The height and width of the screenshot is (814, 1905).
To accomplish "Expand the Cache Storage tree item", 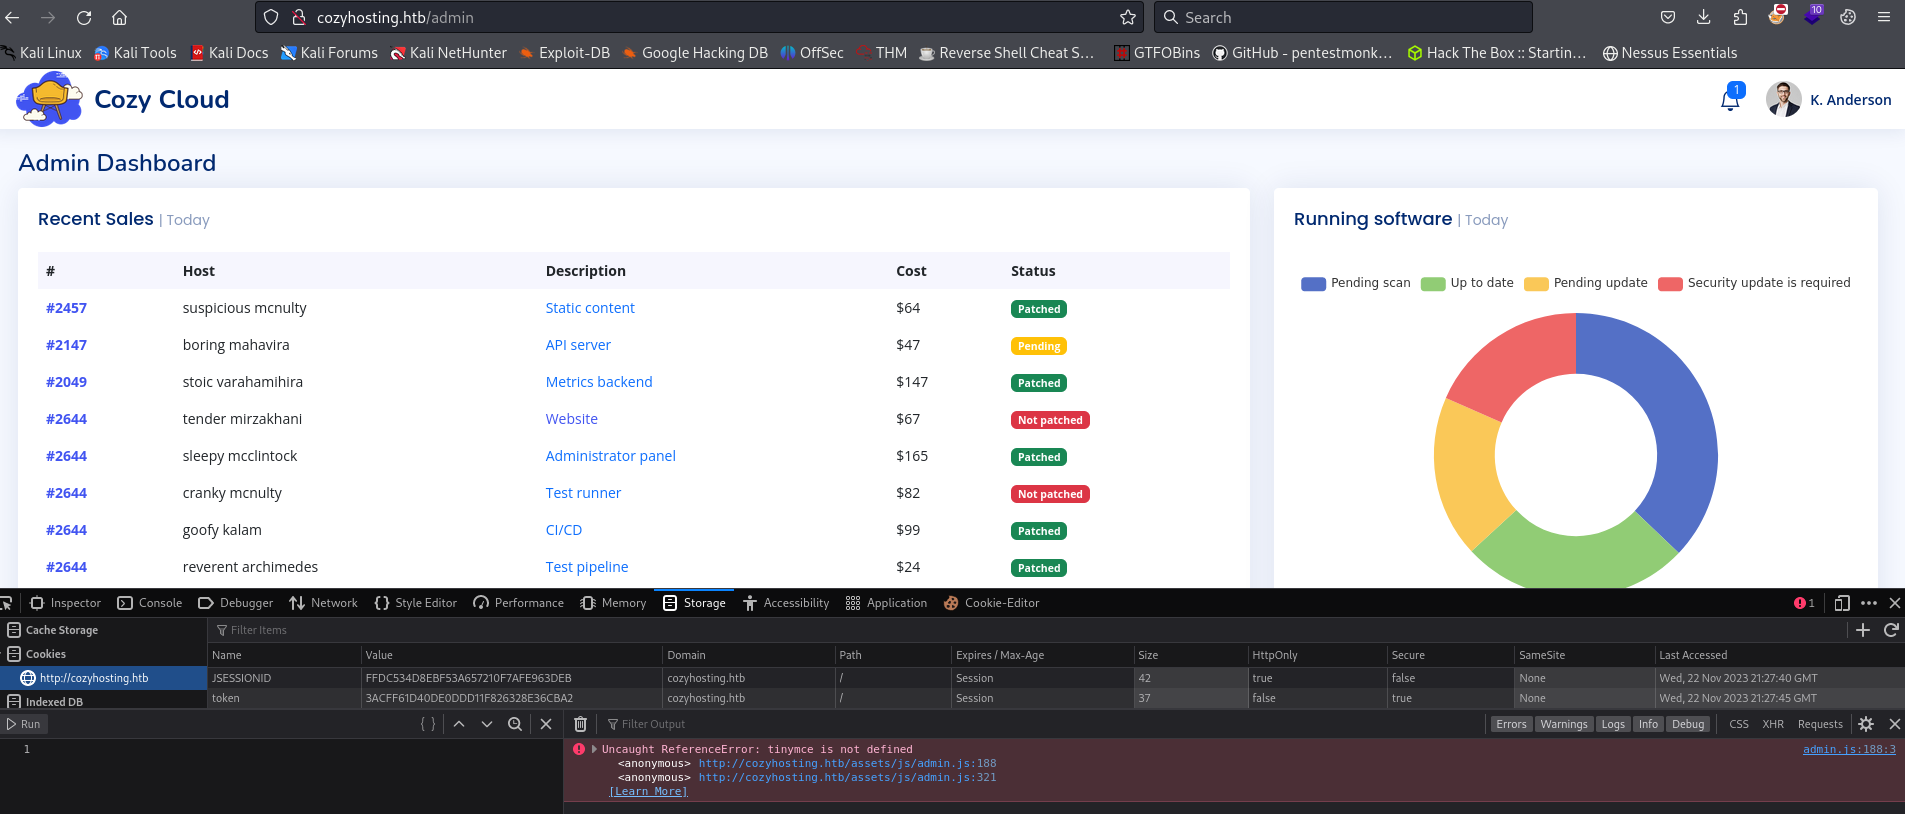I will pyautogui.click(x=62, y=630).
